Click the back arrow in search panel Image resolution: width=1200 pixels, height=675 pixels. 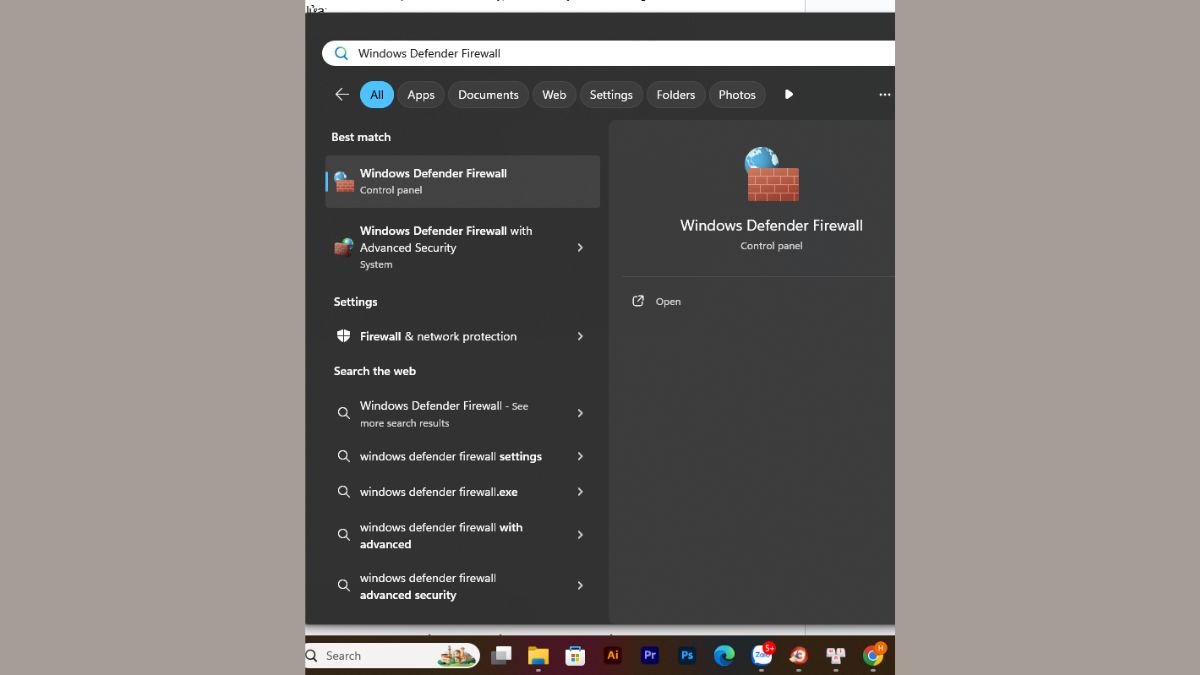tap(342, 94)
